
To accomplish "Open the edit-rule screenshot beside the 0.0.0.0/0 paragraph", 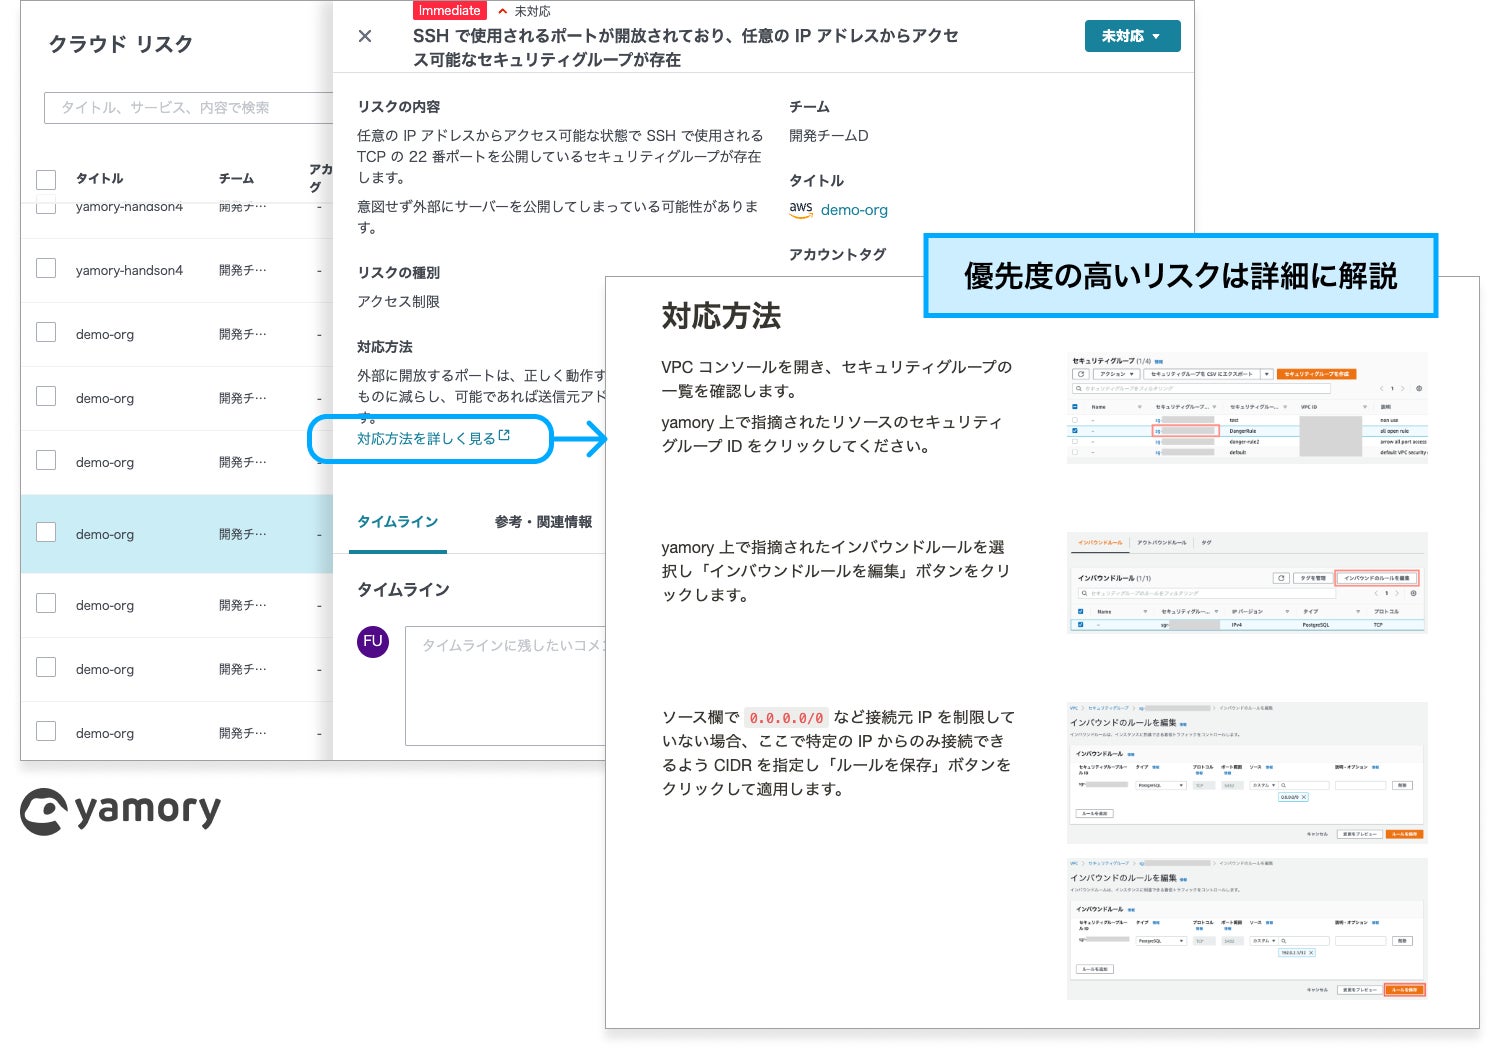I will (1247, 773).
